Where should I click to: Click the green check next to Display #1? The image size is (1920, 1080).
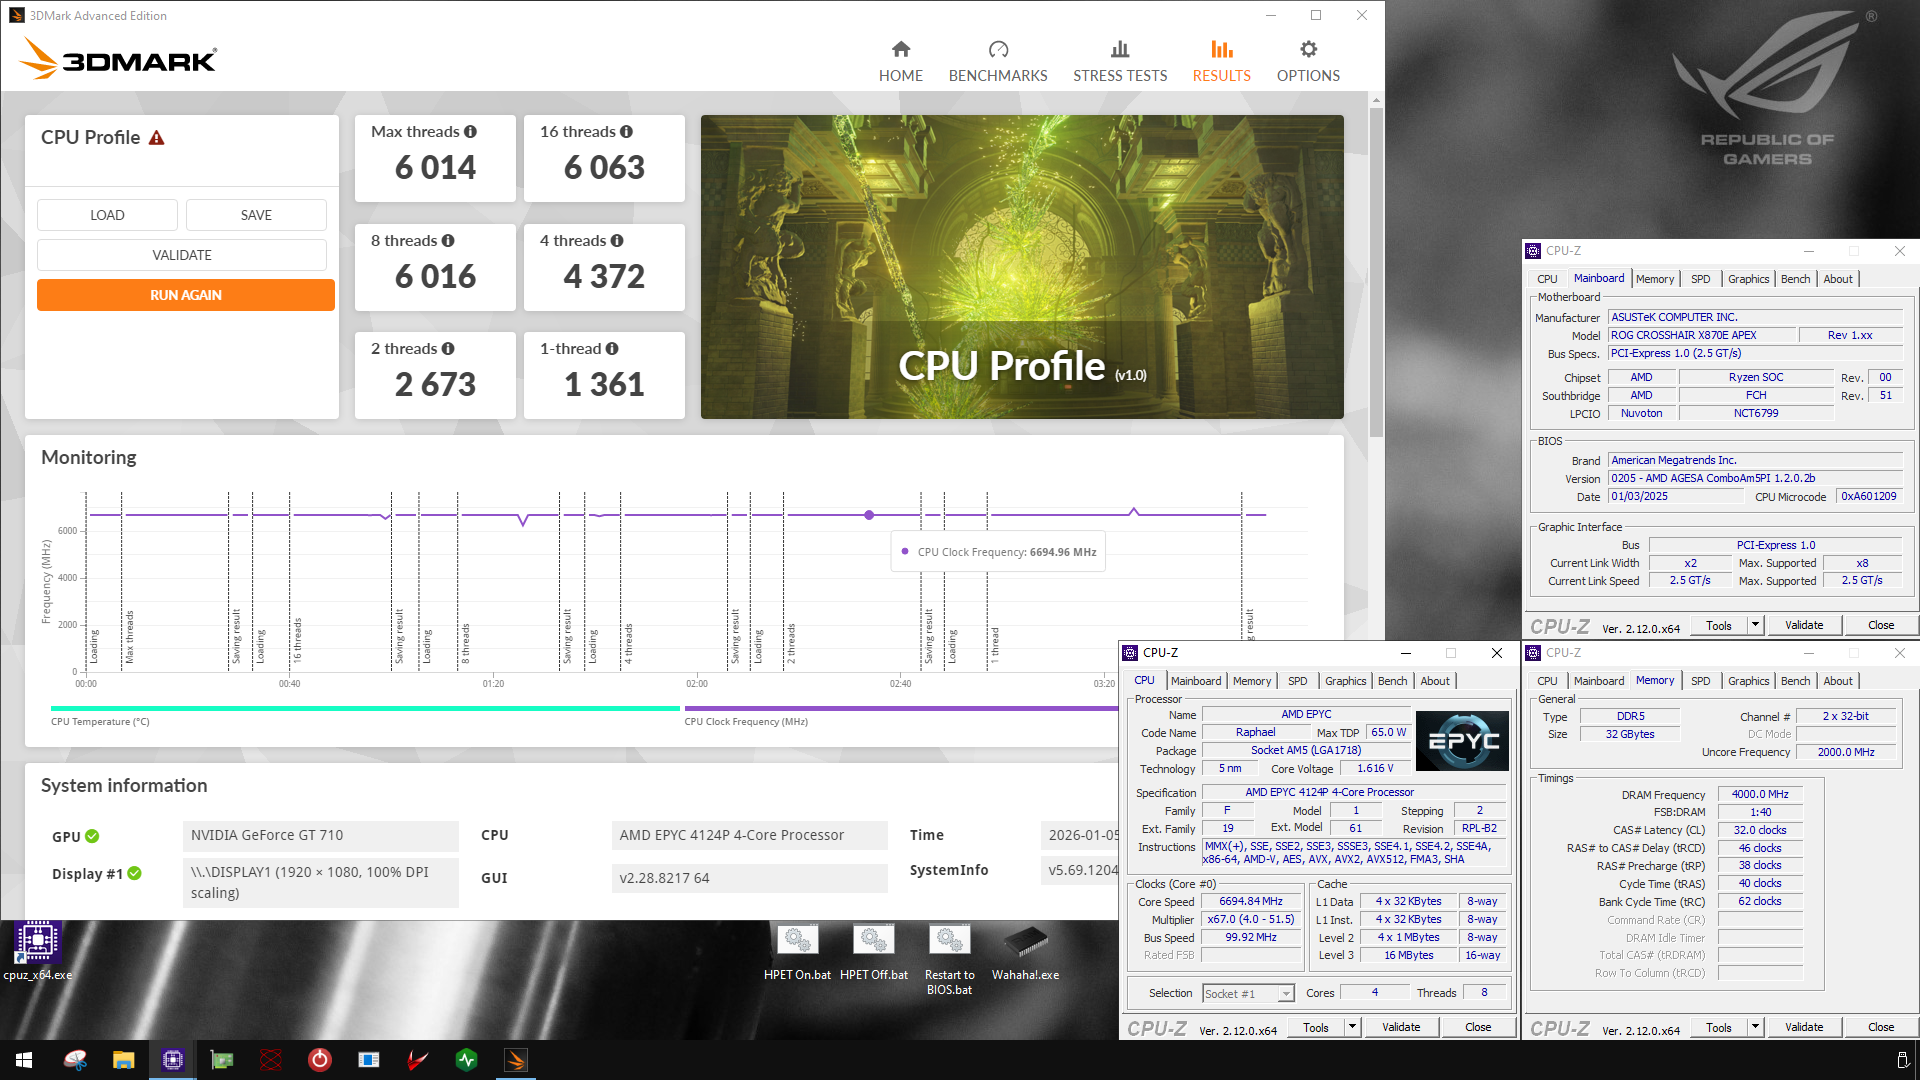134,873
